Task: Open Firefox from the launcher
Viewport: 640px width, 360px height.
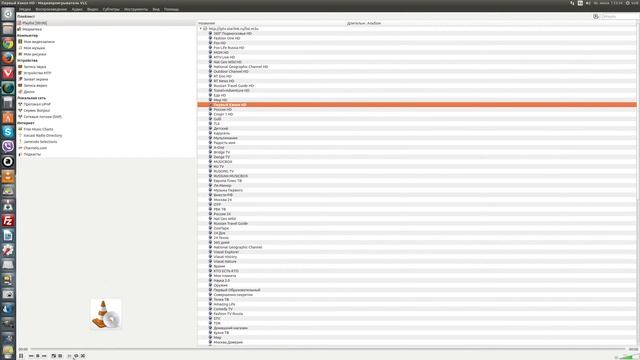Action: (x=8, y=58)
